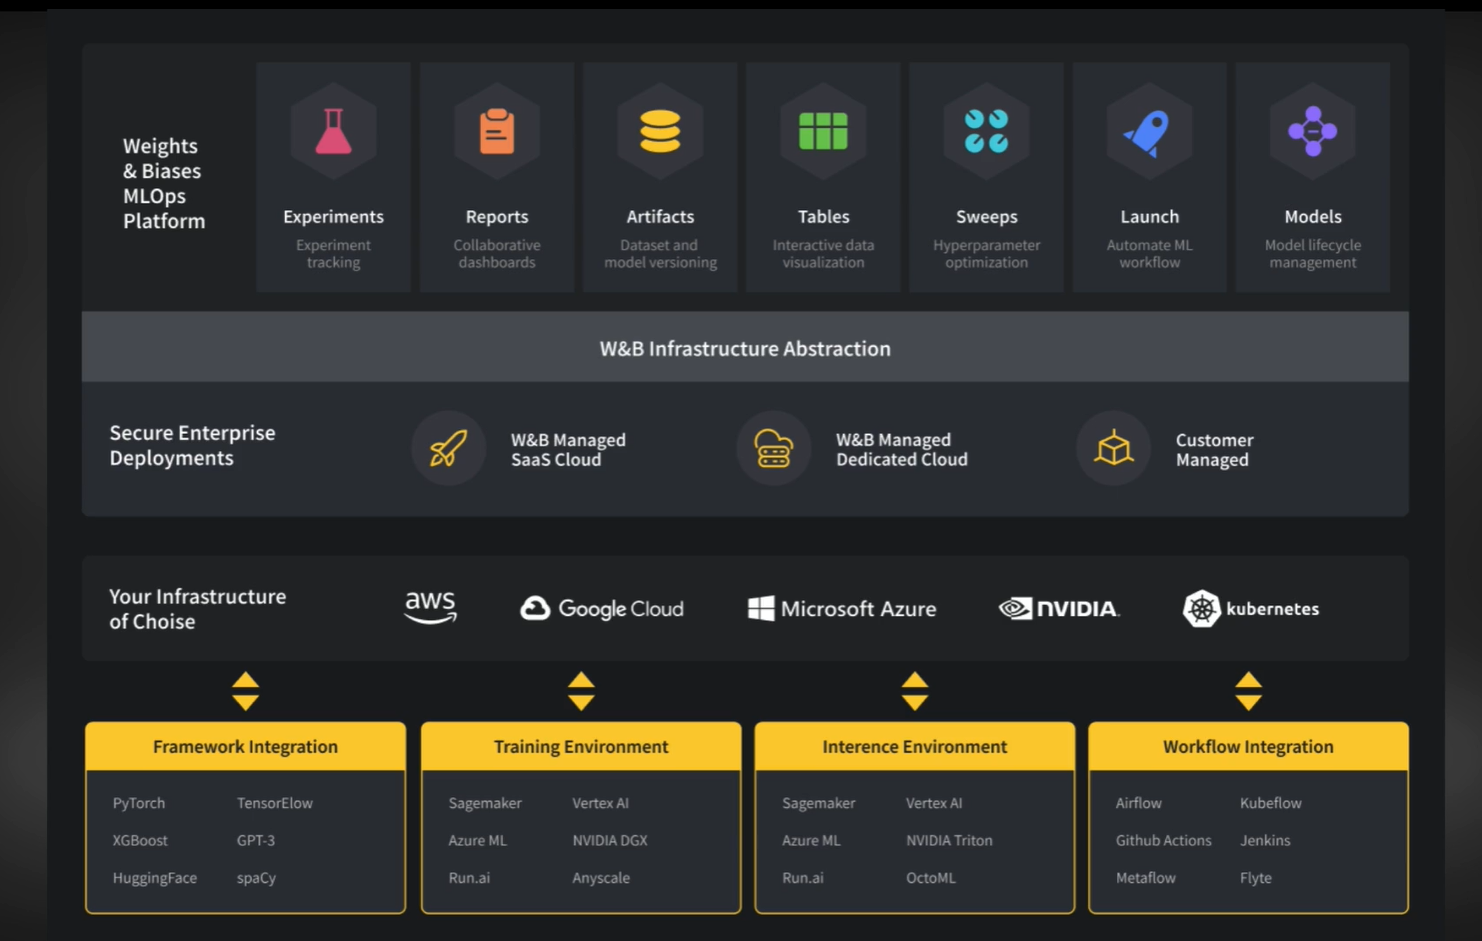Click the arrows above Training Environment

(581, 691)
